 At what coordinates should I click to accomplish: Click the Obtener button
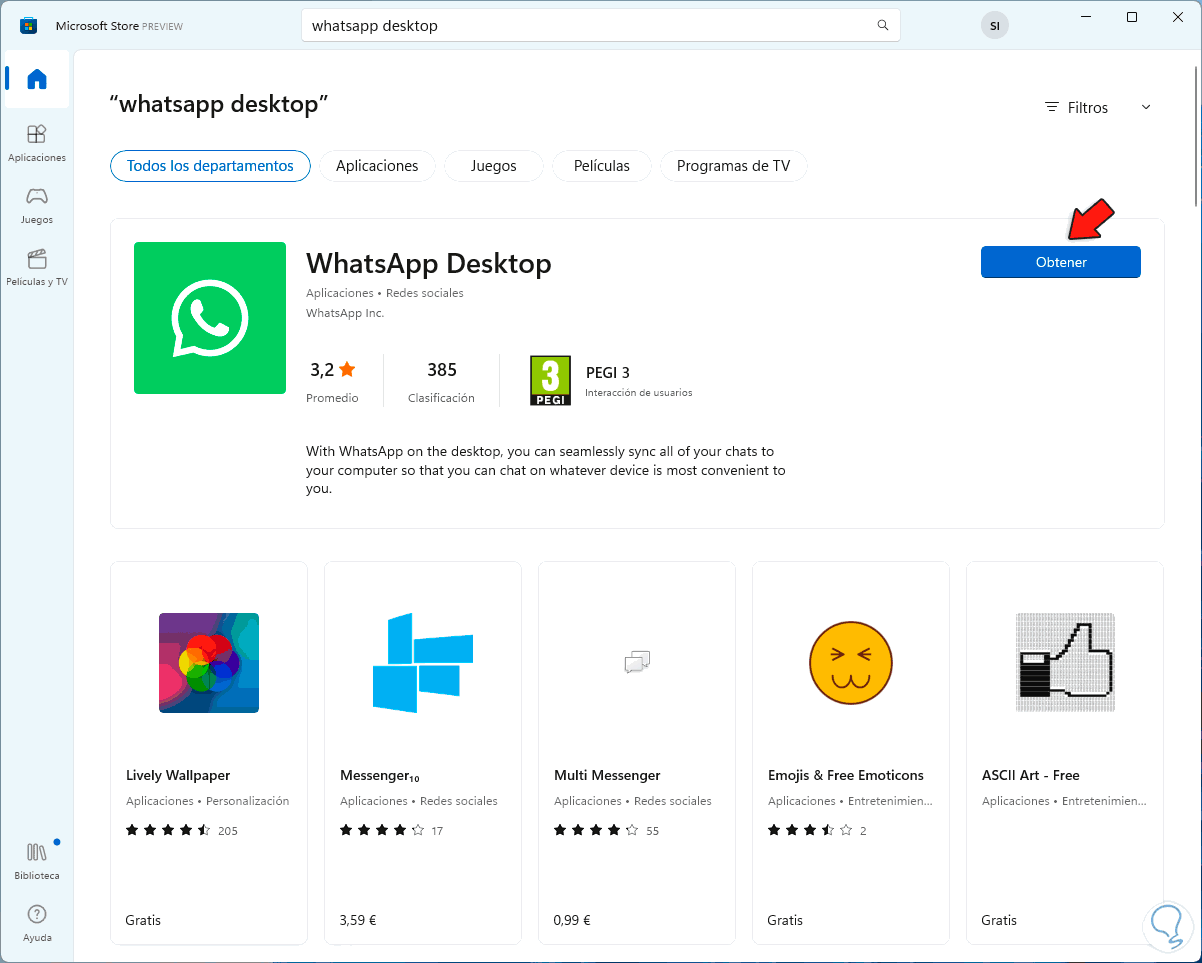coord(1061,262)
